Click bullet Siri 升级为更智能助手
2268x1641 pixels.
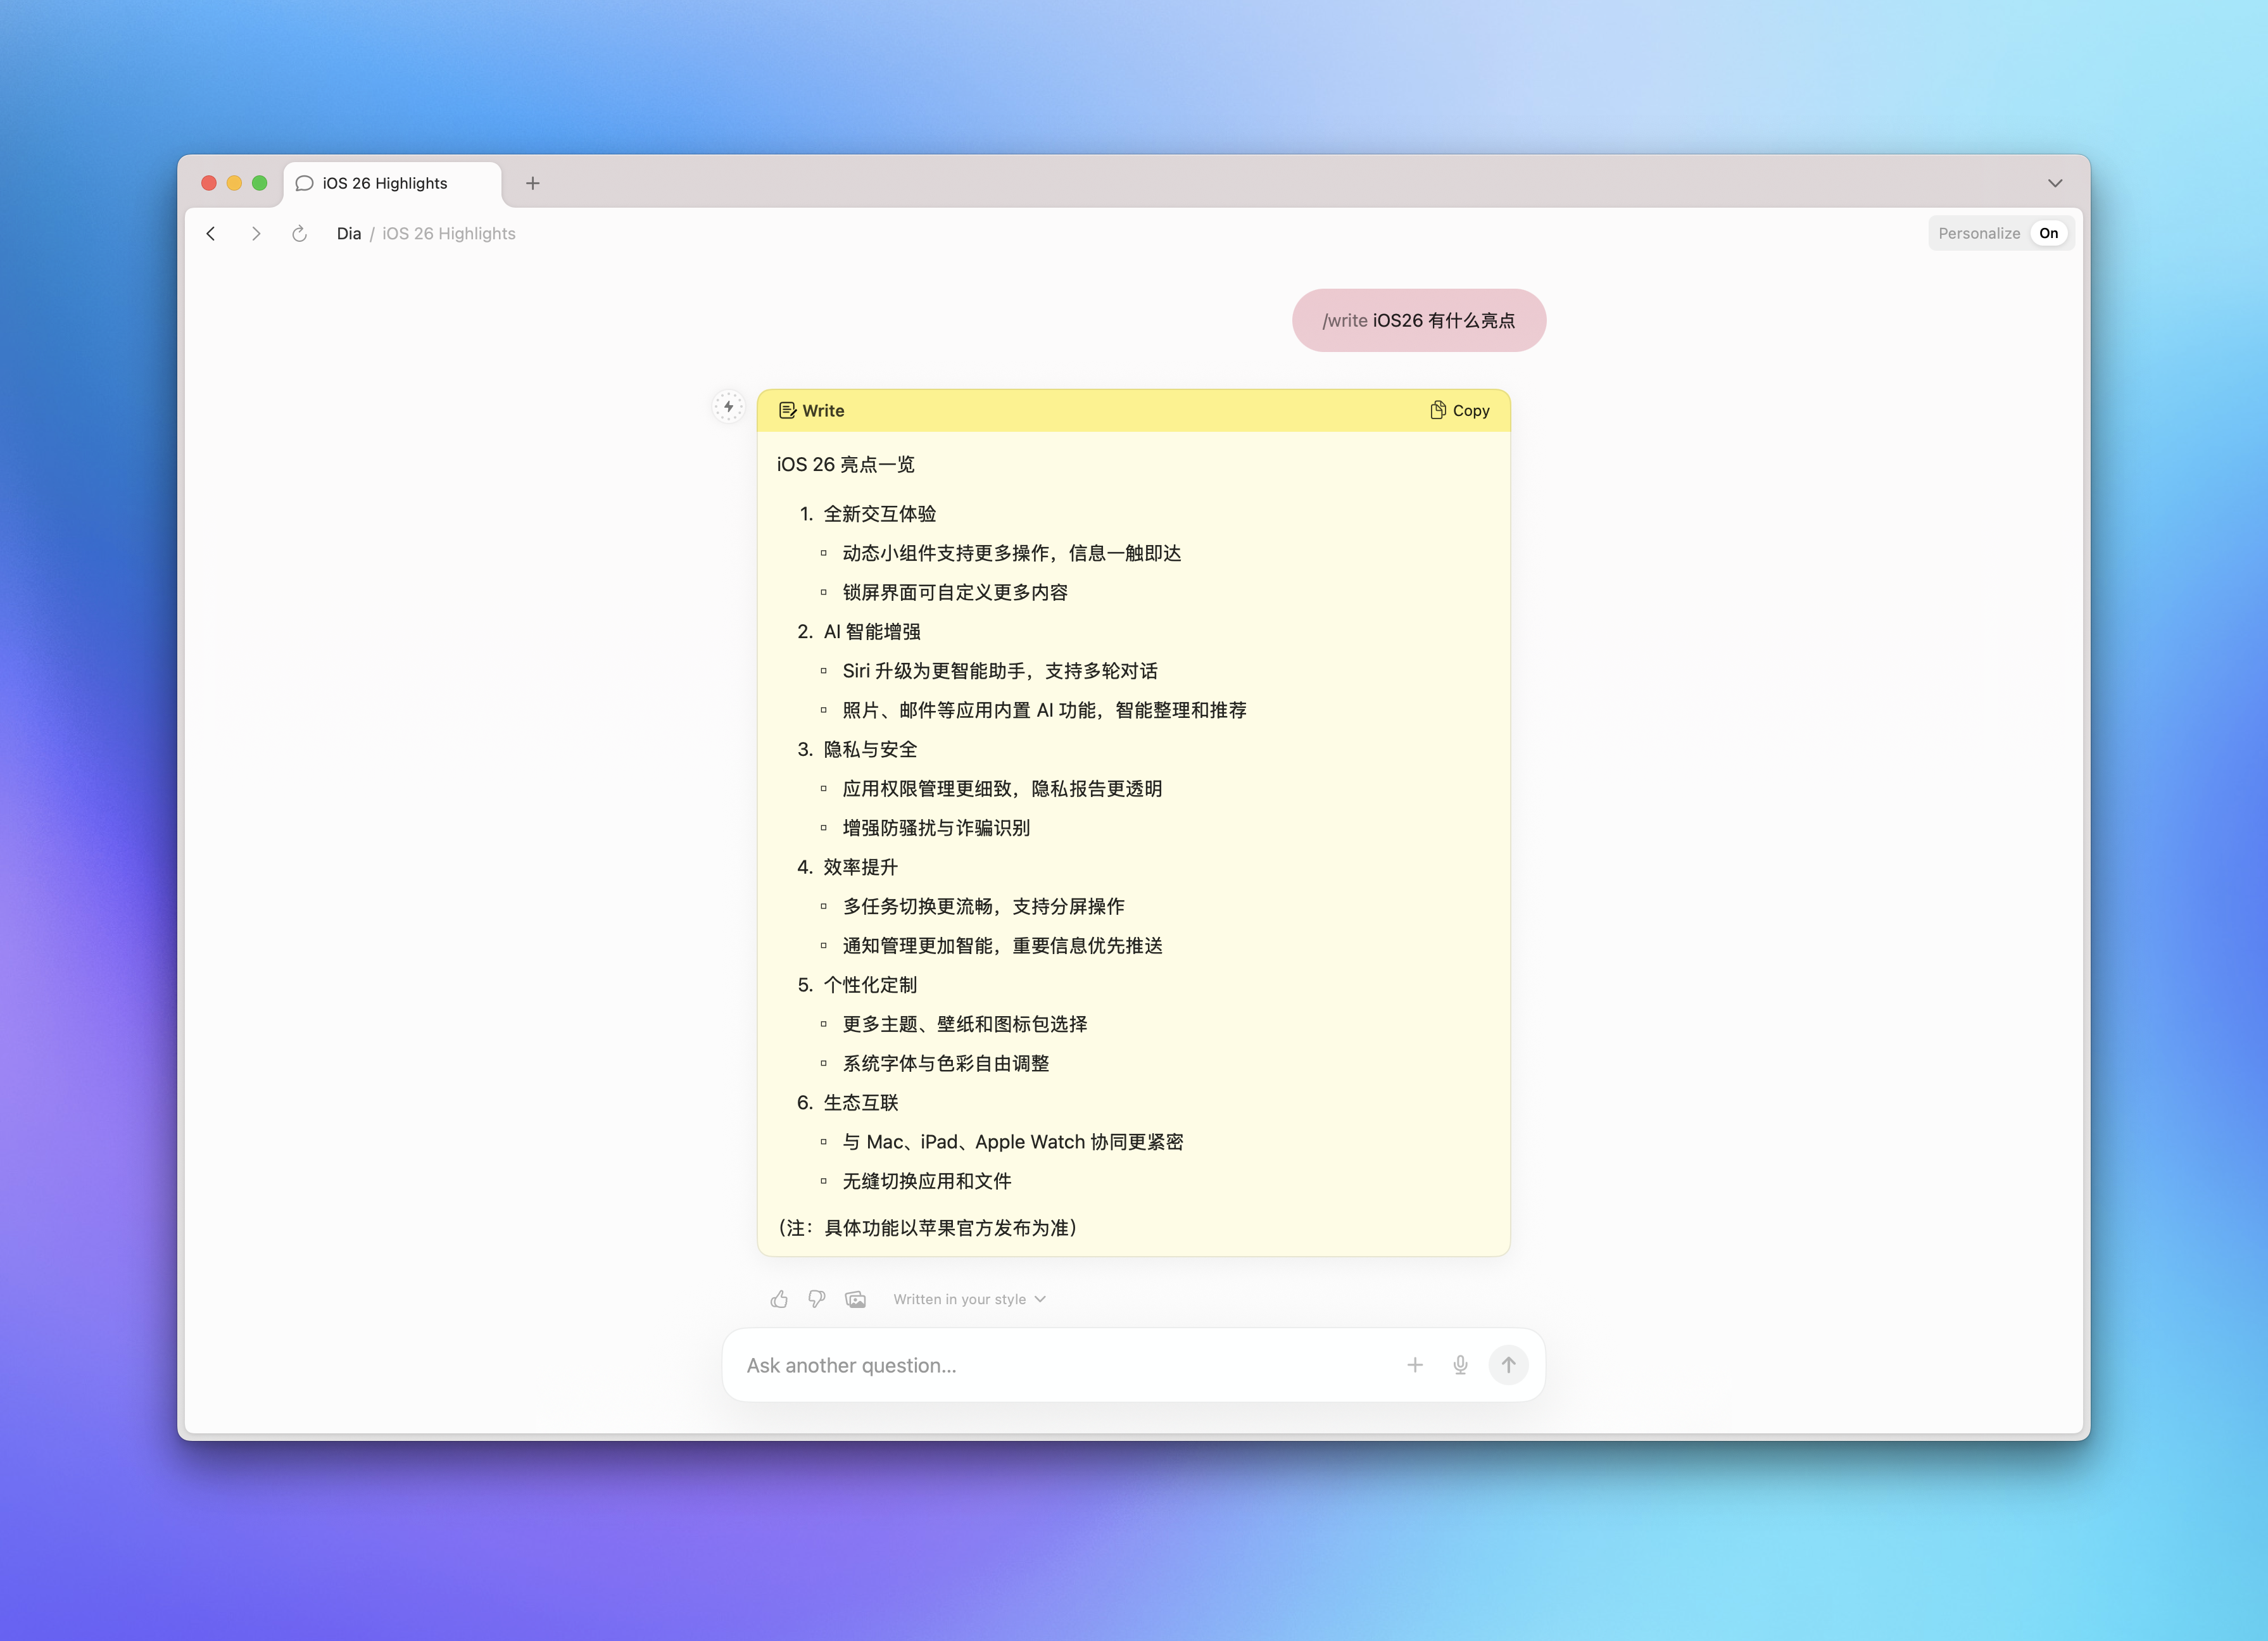click(x=1000, y=671)
